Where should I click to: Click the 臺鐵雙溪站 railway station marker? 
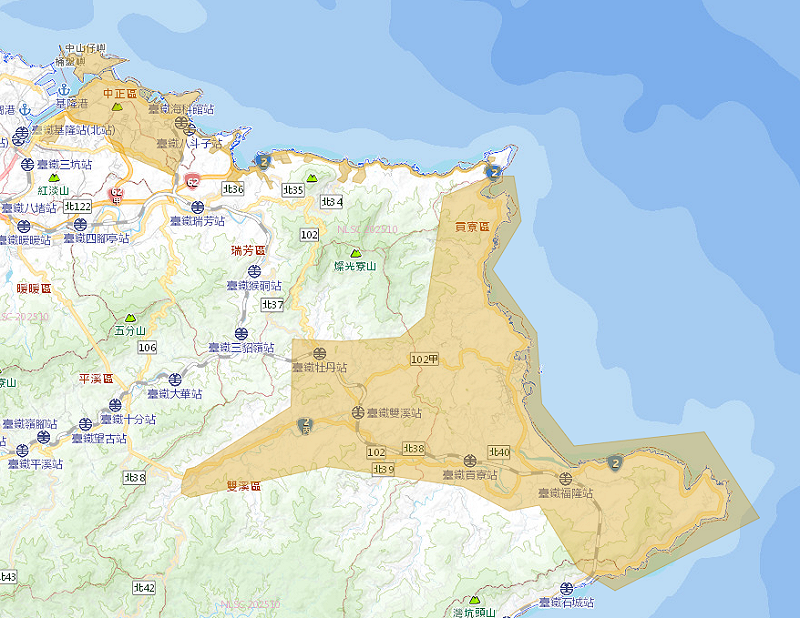tap(356, 412)
